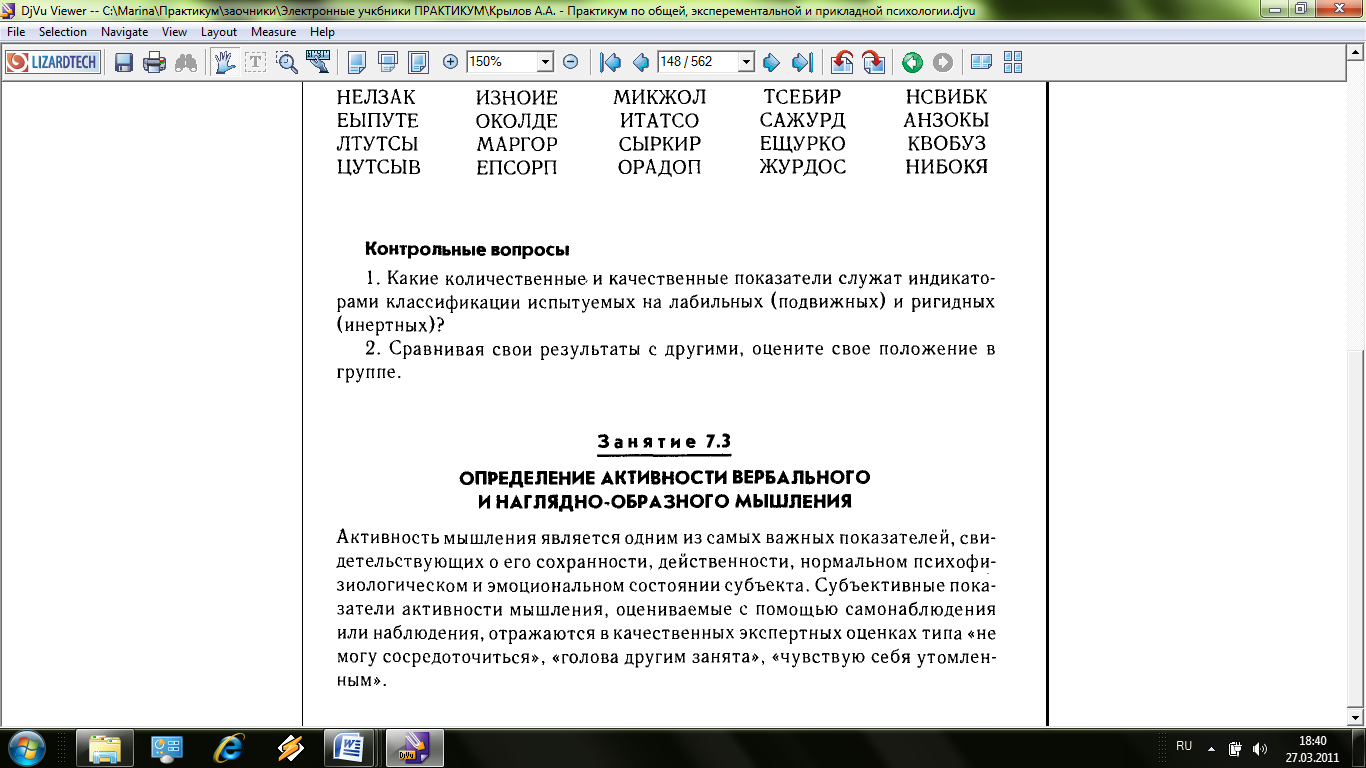1366x768 pixels.
Task: Click the title 'ОПРЕДЕЛЕНИЕ АКТИВНОСТИ ВЕРБАЛЬНОГО'
Action: point(664,477)
